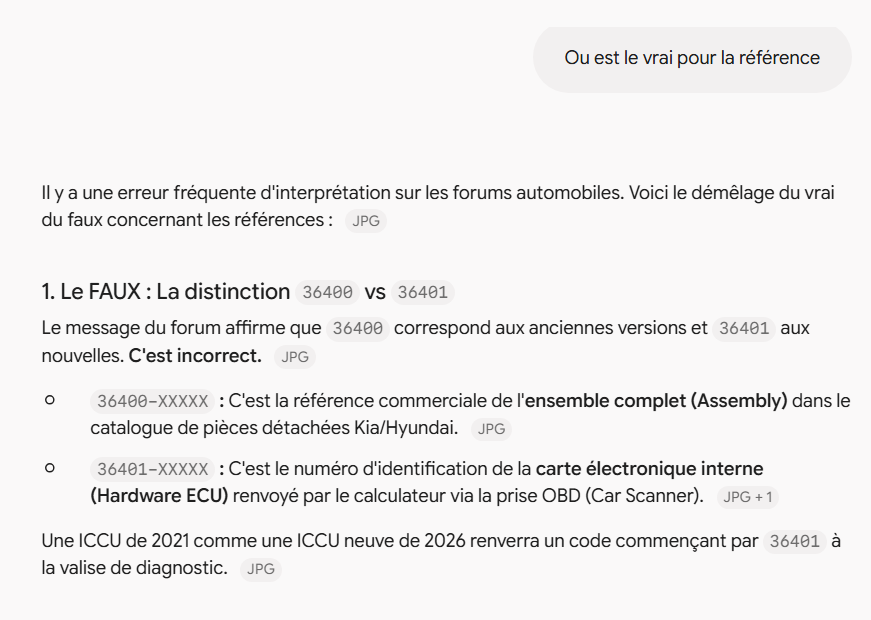Open the JPG citation after "Kia/Hyundai."
Image resolution: width=871 pixels, height=620 pixels.
click(491, 429)
